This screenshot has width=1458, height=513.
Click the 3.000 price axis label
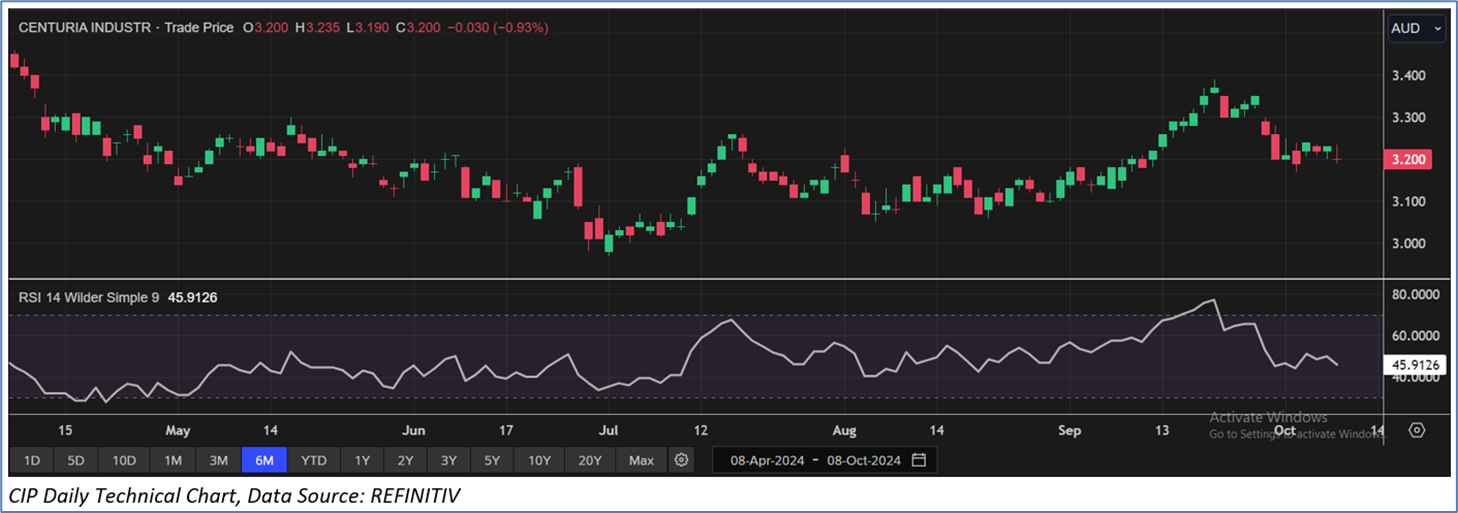click(1407, 244)
